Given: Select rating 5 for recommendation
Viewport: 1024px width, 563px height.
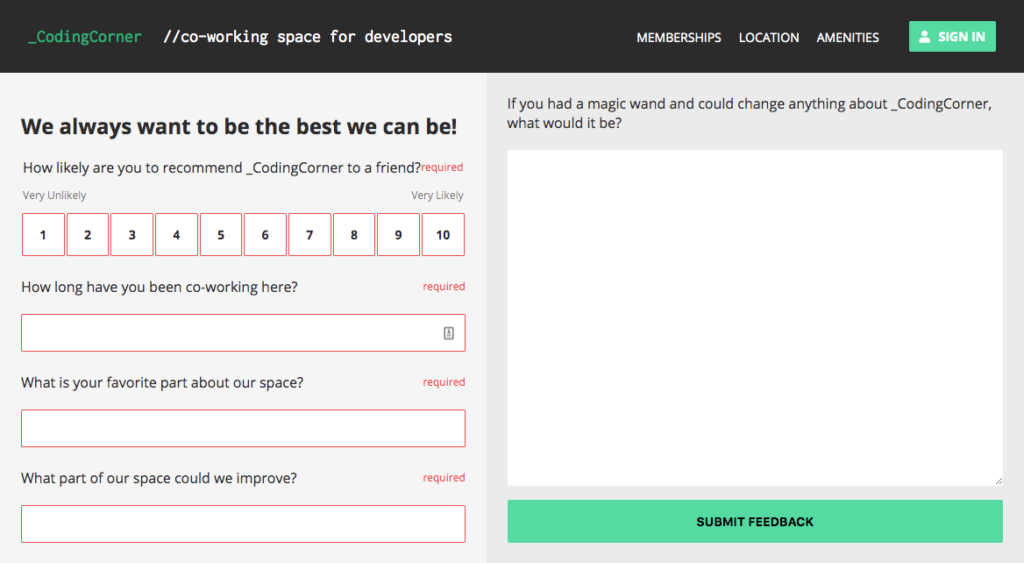Looking at the screenshot, I should [221, 234].
